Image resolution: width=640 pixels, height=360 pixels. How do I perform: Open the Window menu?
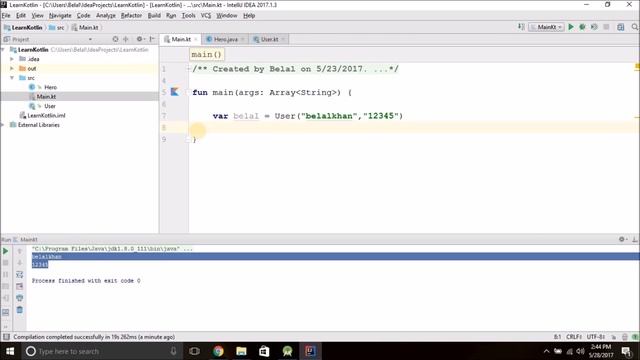point(227,16)
